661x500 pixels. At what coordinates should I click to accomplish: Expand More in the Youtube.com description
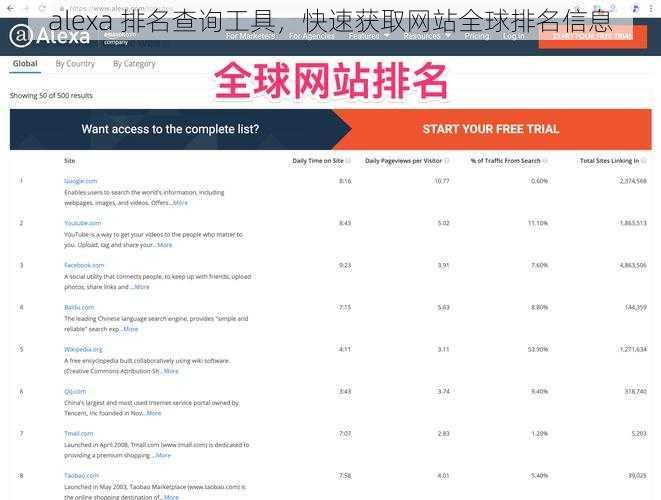164,245
